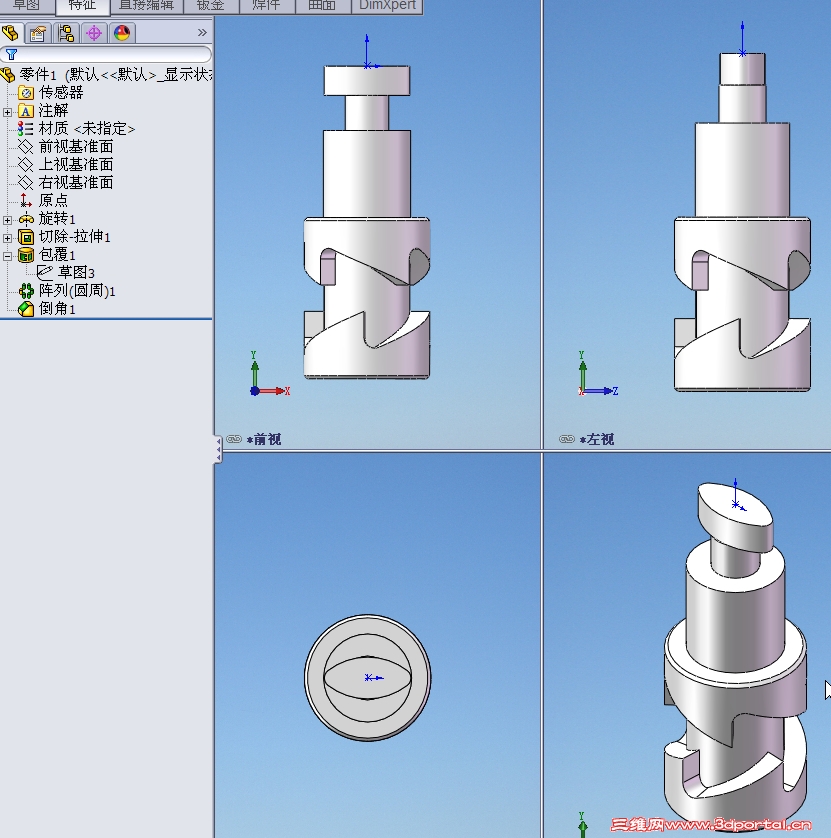Select the 包覆1 feature label
This screenshot has height=838, width=831.
[57, 255]
